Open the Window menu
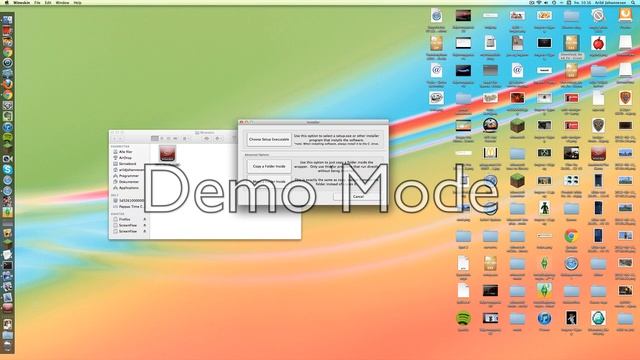 pos(62,2)
